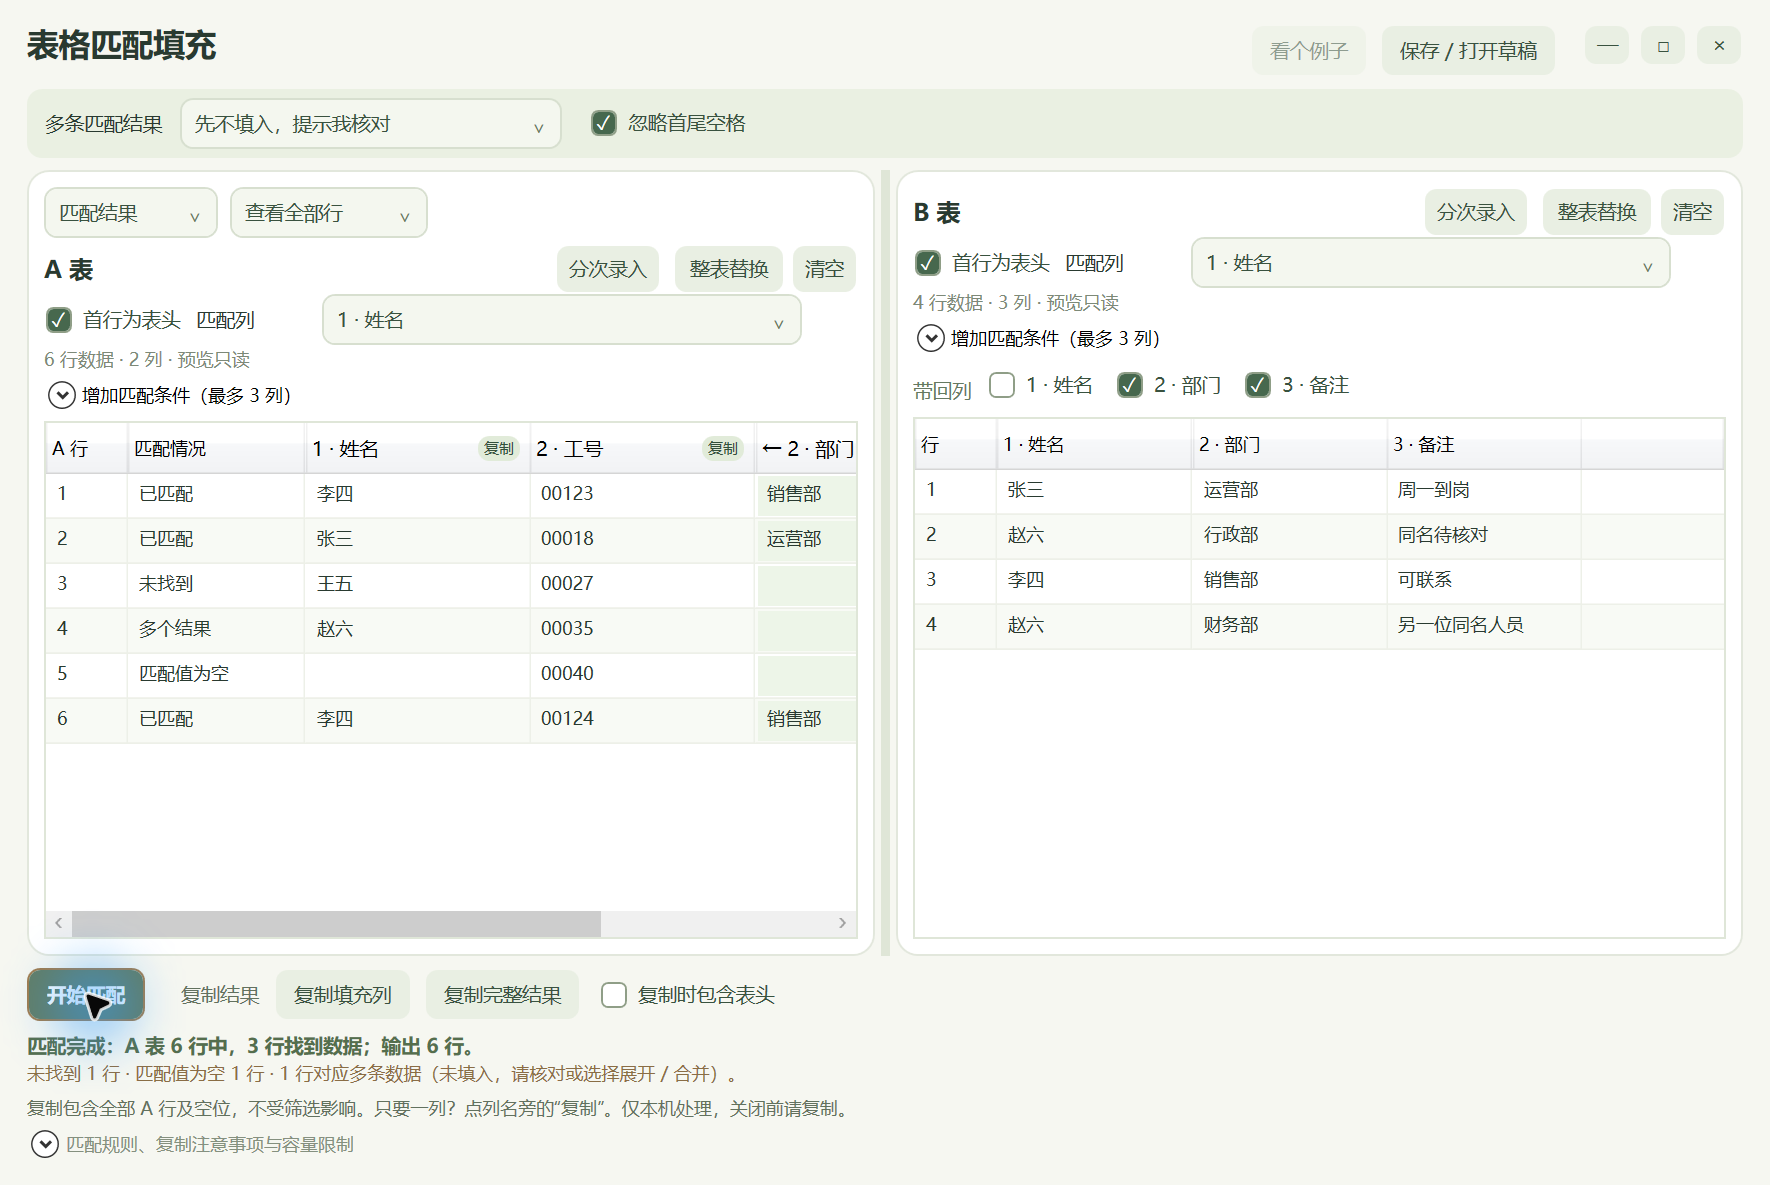
Task: Select A表 cell 00018
Action: 642,538
